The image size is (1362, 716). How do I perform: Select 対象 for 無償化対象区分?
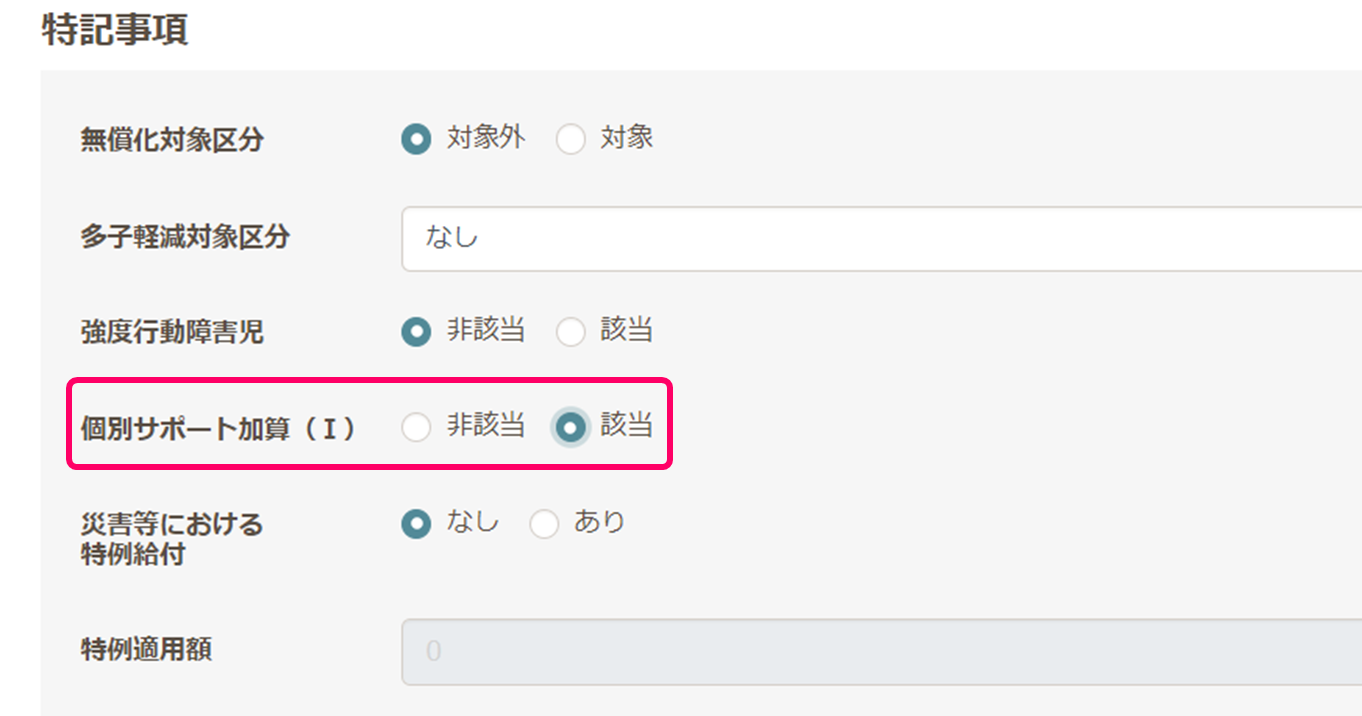point(571,139)
